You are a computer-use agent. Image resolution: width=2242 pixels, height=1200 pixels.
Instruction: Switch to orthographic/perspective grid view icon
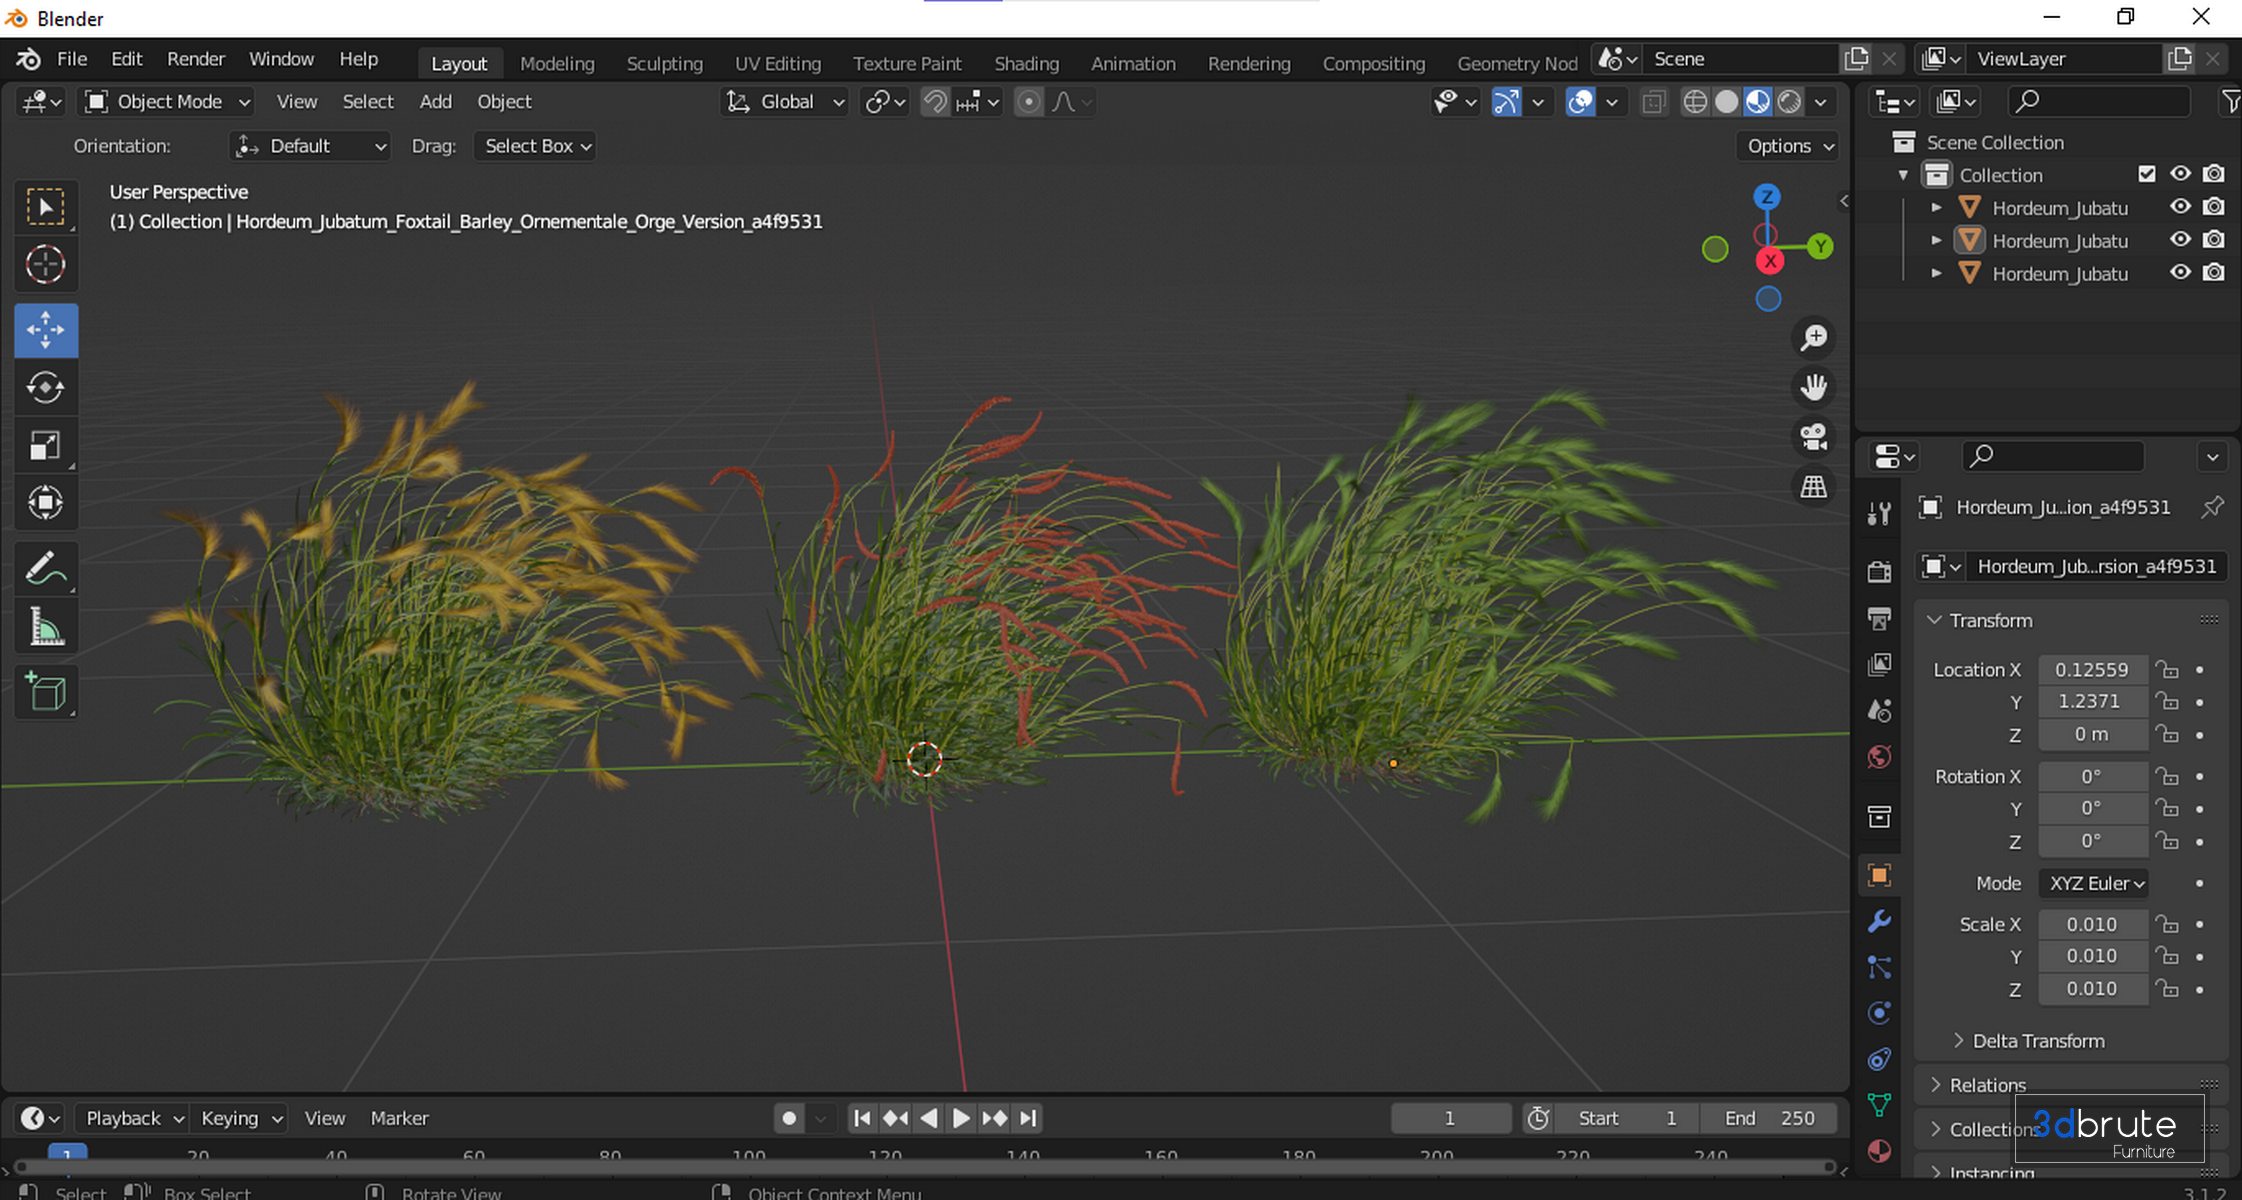pyautogui.click(x=1813, y=487)
